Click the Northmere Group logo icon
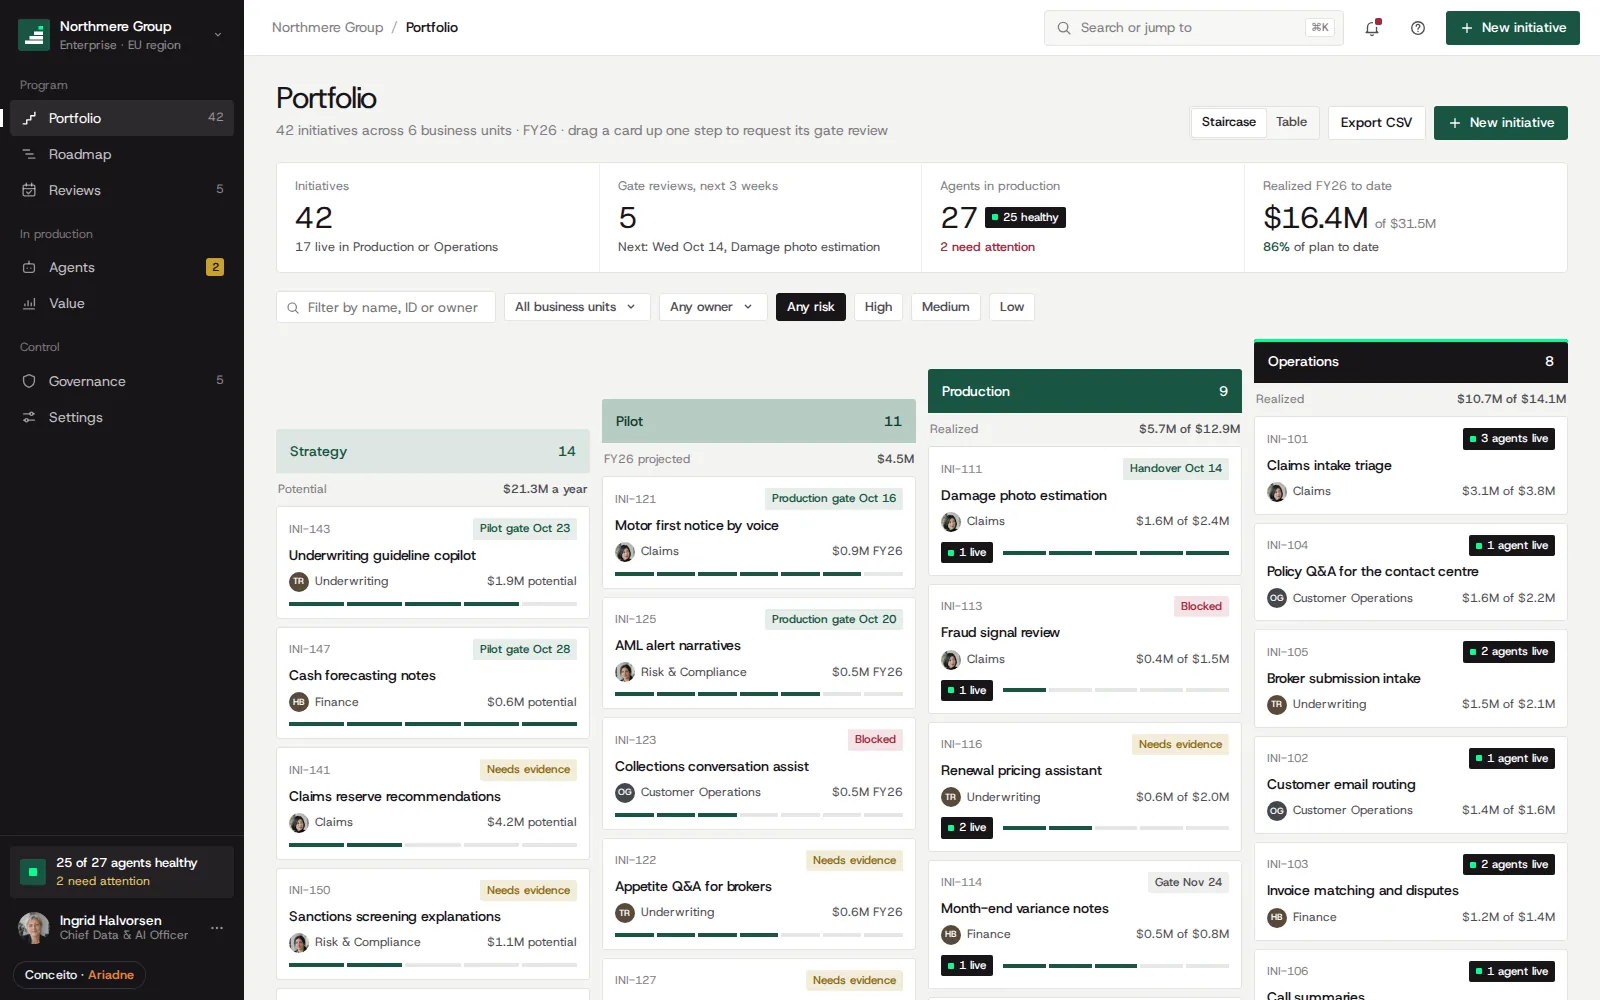Viewport: 1600px width, 1000px height. pyautogui.click(x=34, y=35)
